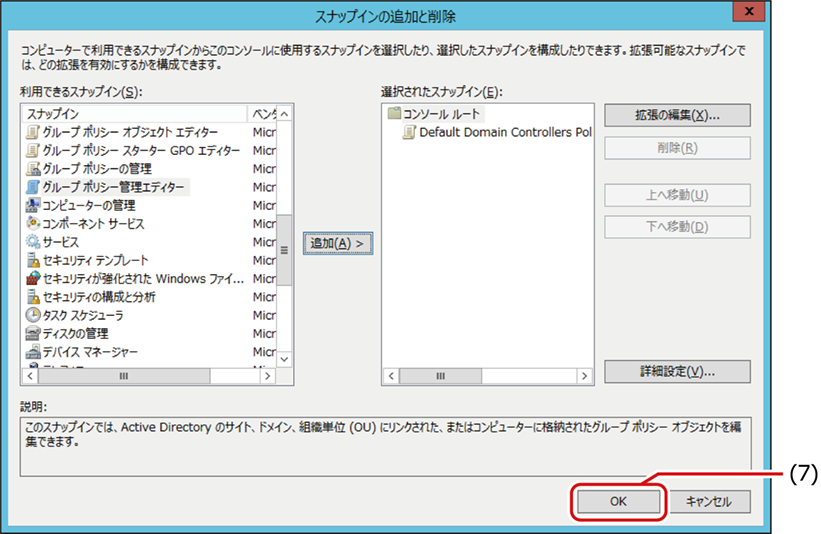Screen dimensions: 821x534
Task: Click the タスク スケジューラ clock icon
Action: pos(32,315)
